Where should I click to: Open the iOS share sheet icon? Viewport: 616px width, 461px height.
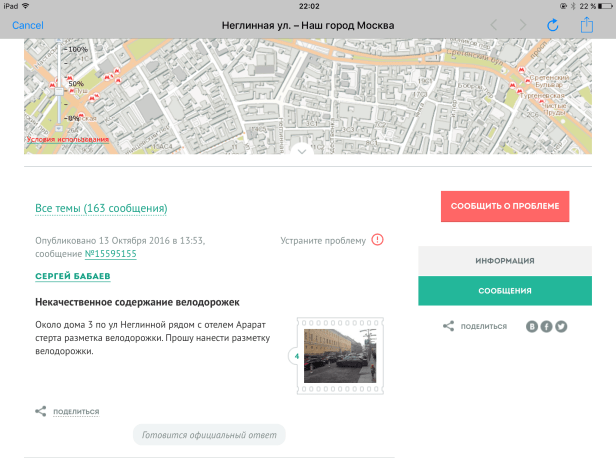[x=588, y=23]
